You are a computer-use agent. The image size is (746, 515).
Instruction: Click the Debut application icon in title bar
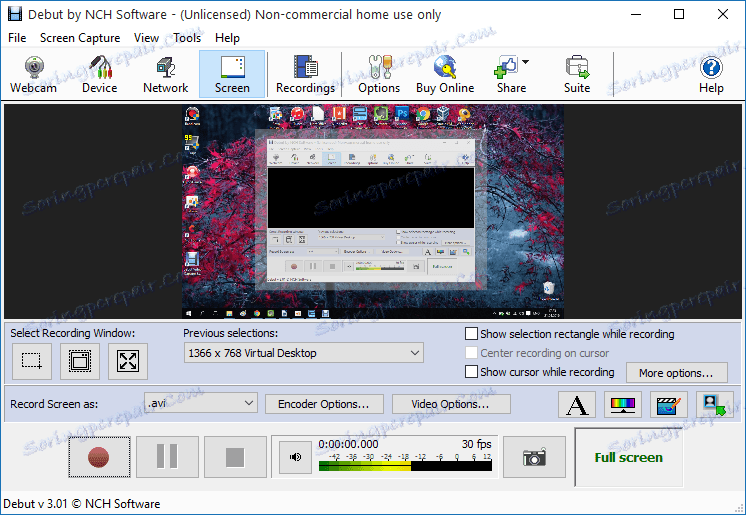click(15, 14)
